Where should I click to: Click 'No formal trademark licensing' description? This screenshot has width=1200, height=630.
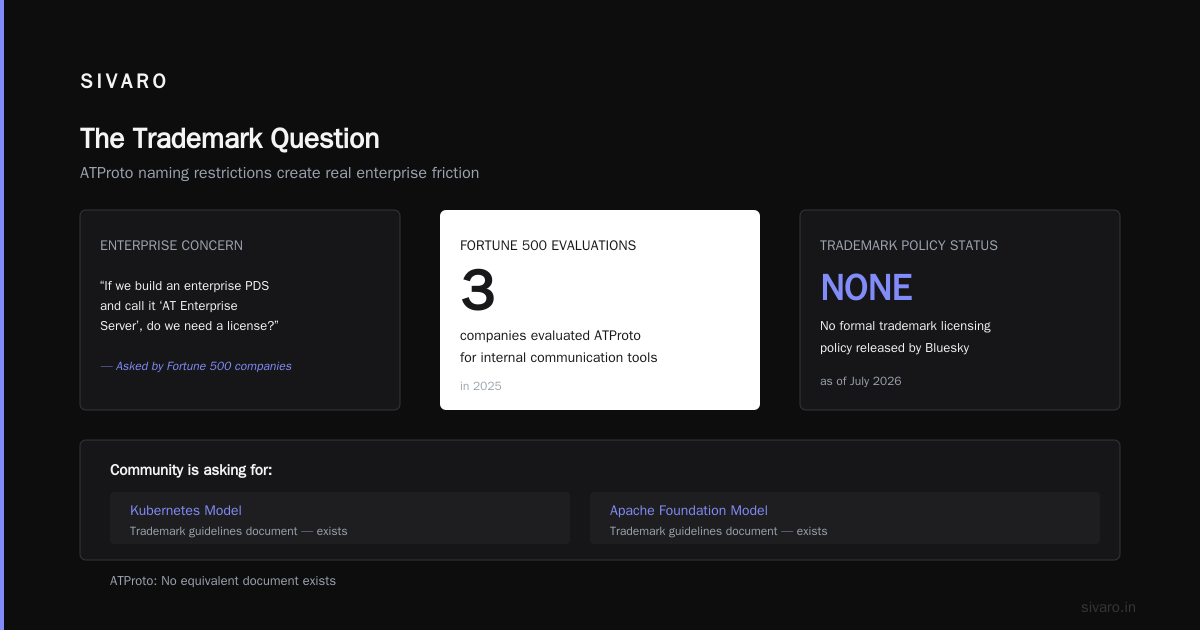click(x=905, y=337)
